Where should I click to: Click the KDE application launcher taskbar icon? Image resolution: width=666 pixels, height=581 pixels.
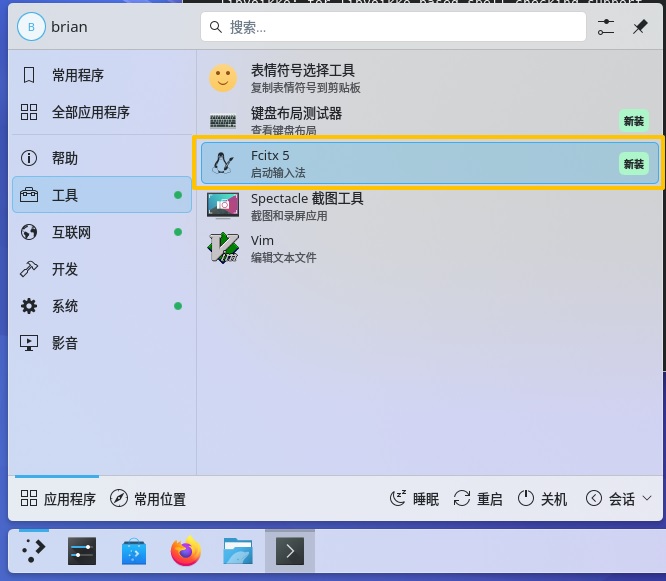pos(34,551)
